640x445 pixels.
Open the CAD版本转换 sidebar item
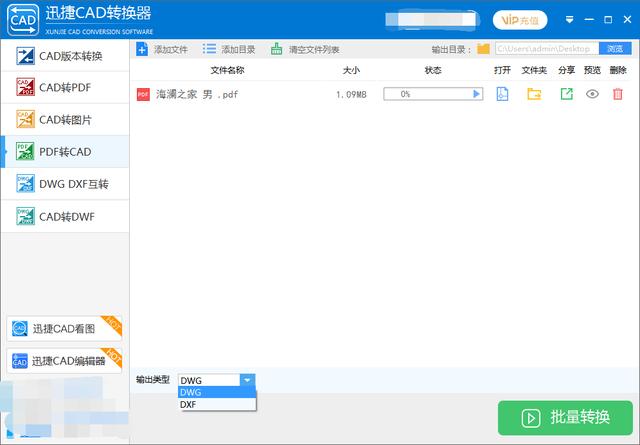coord(65,56)
